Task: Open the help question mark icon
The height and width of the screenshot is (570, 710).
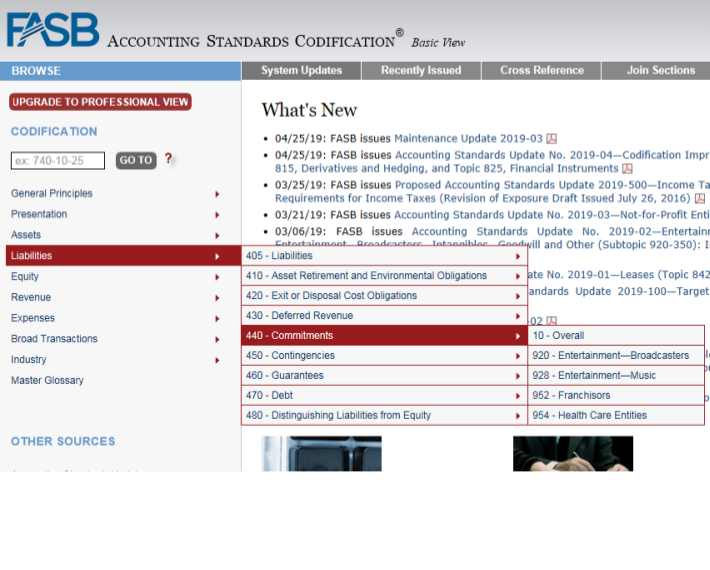Action: tap(168, 158)
